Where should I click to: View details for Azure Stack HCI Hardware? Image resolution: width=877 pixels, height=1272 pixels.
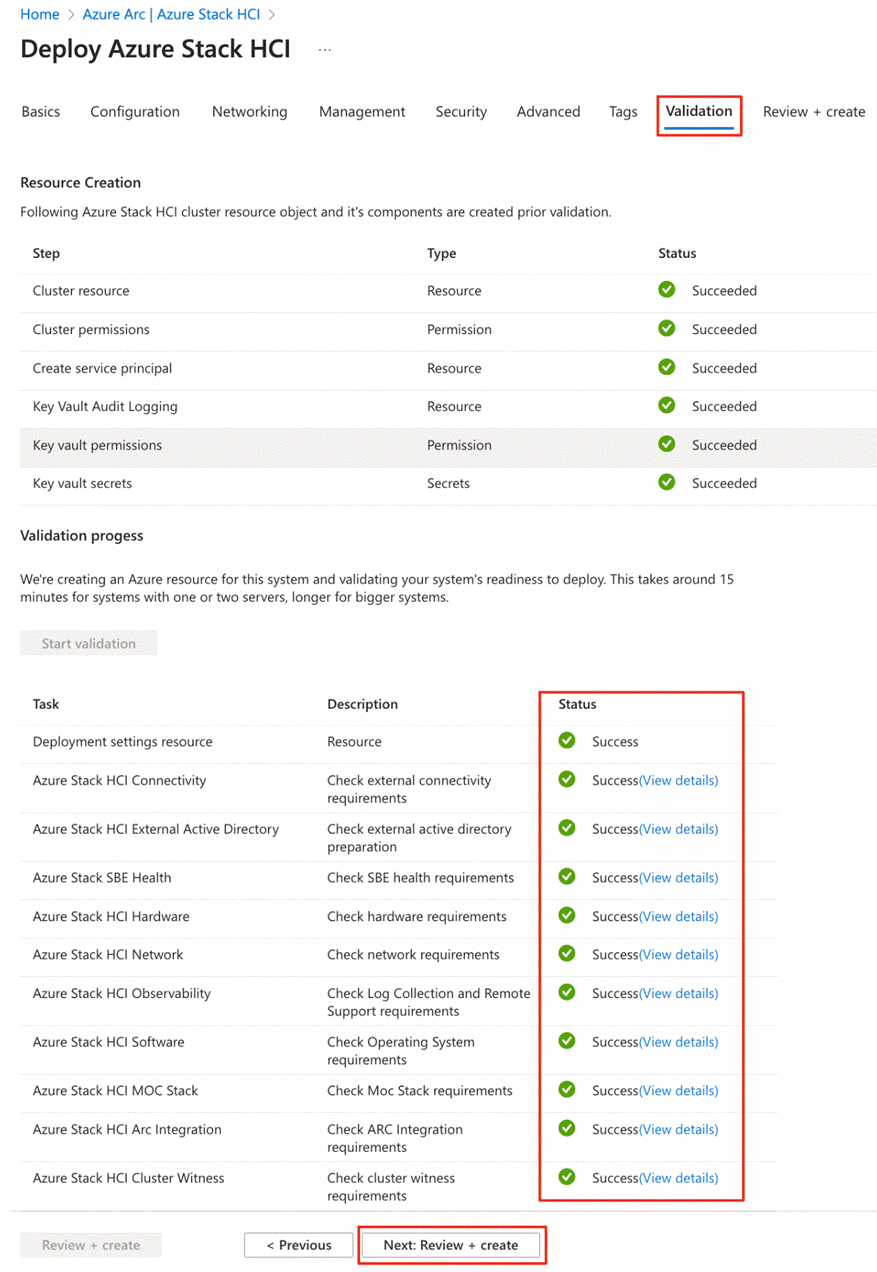(x=679, y=916)
